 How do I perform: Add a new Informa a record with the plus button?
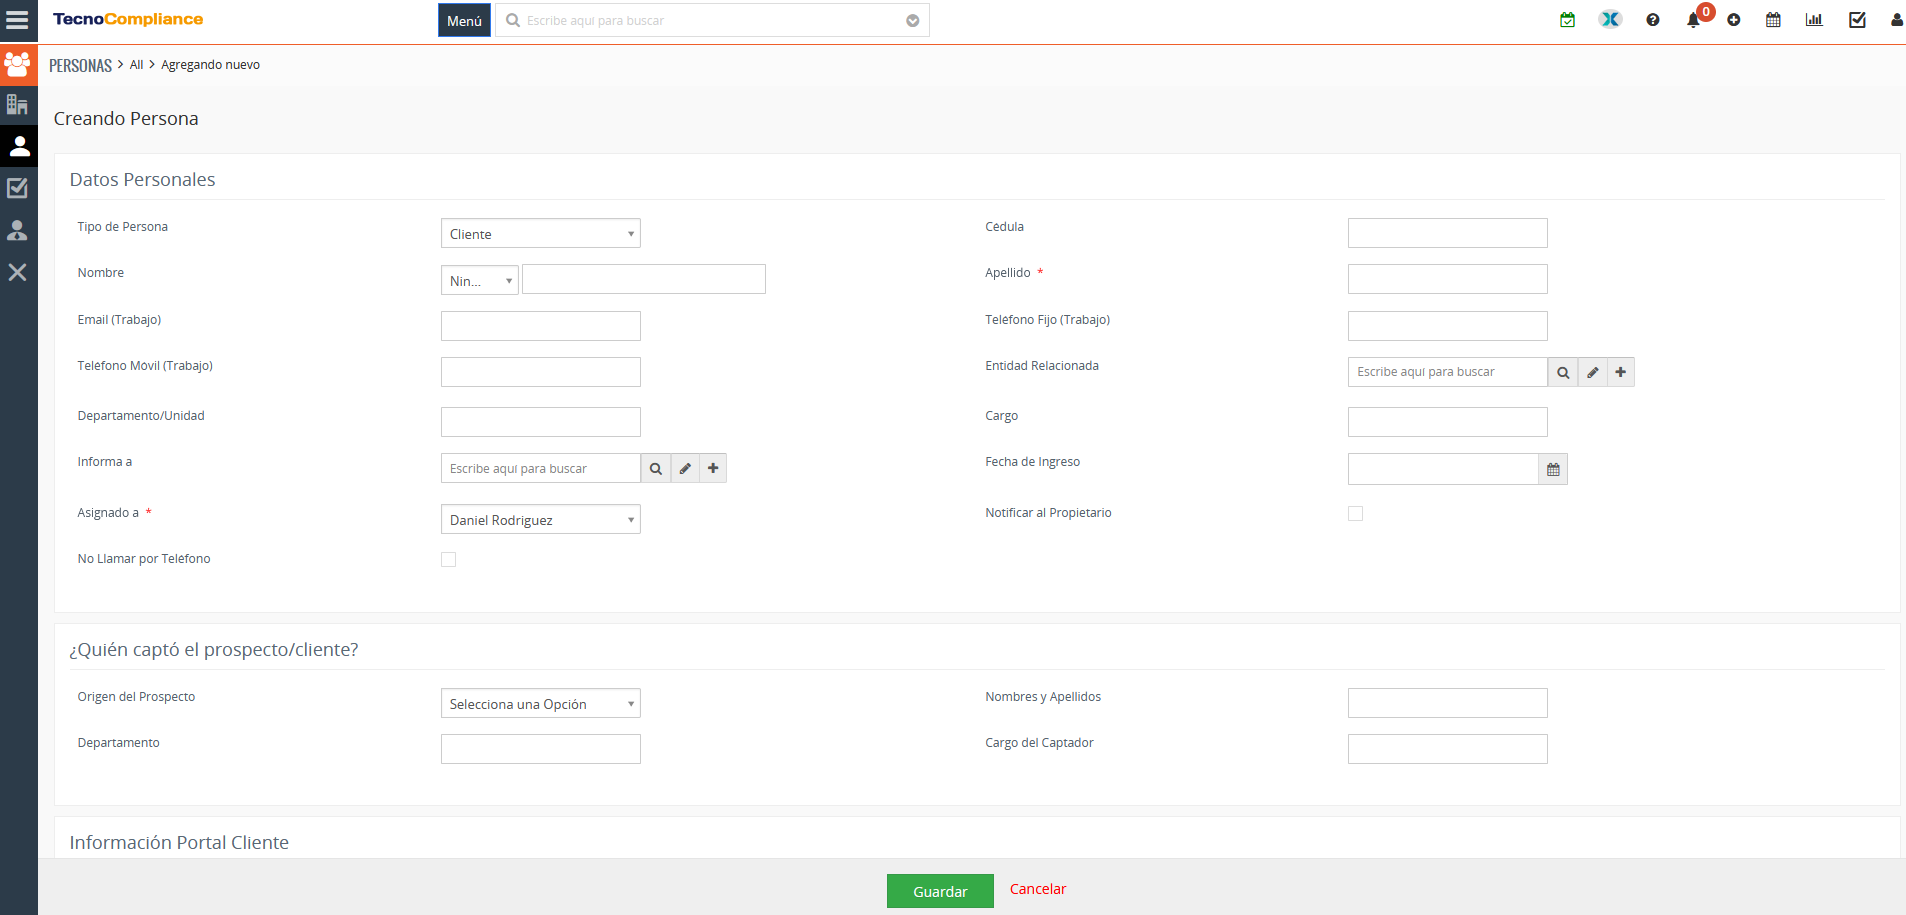pos(713,468)
